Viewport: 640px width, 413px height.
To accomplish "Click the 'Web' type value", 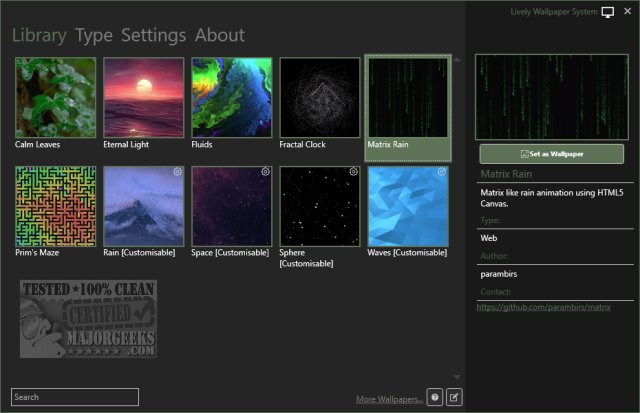I will (x=489, y=238).
